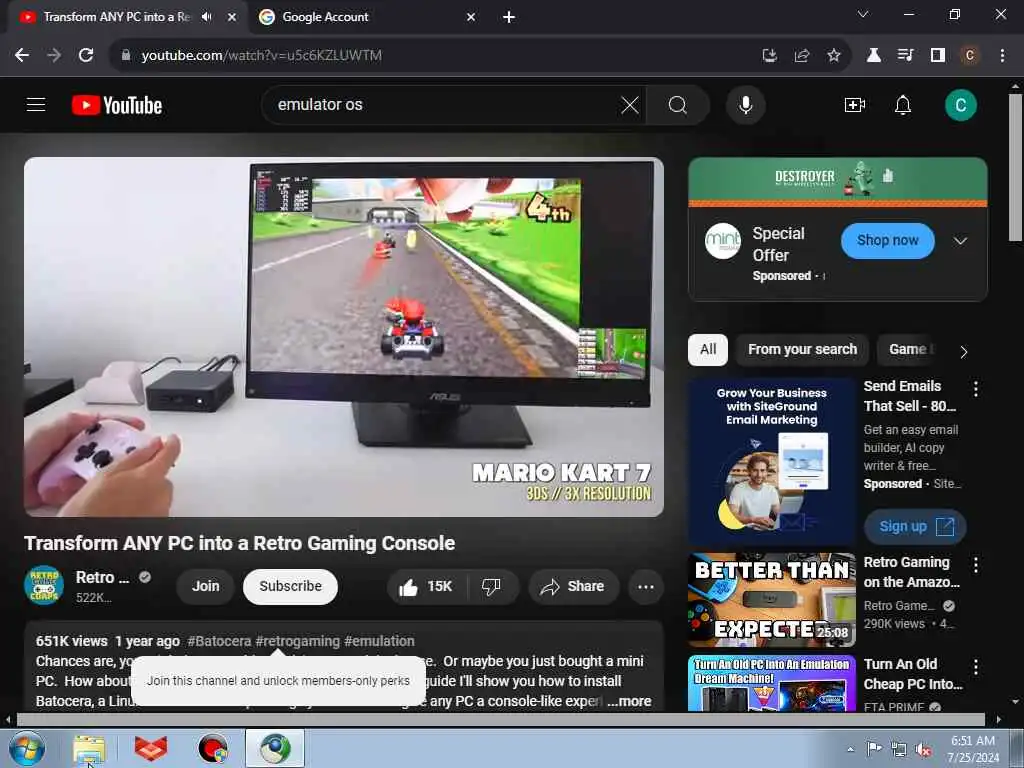Open Chrome labs flask icon

[x=873, y=56]
